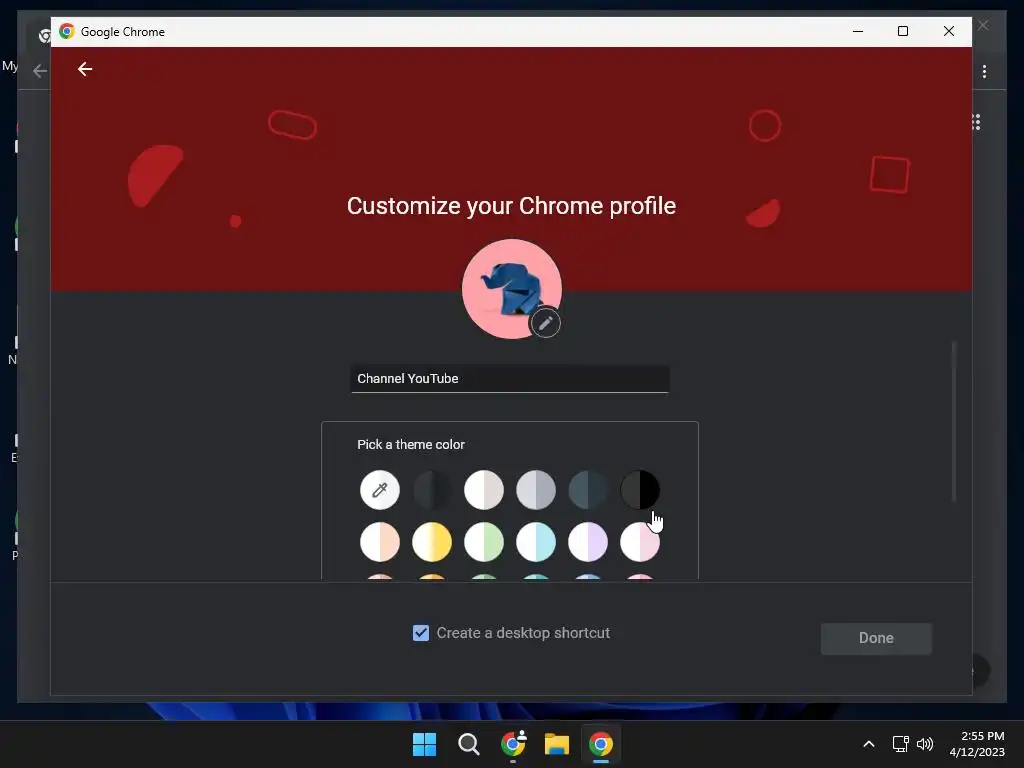The width and height of the screenshot is (1024, 768).
Task: Open Google apps grid in the background window
Action: coord(976,122)
